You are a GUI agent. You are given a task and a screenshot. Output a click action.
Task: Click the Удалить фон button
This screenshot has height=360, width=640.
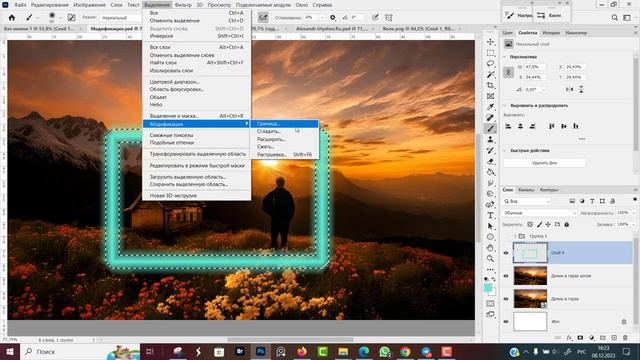tap(544, 163)
